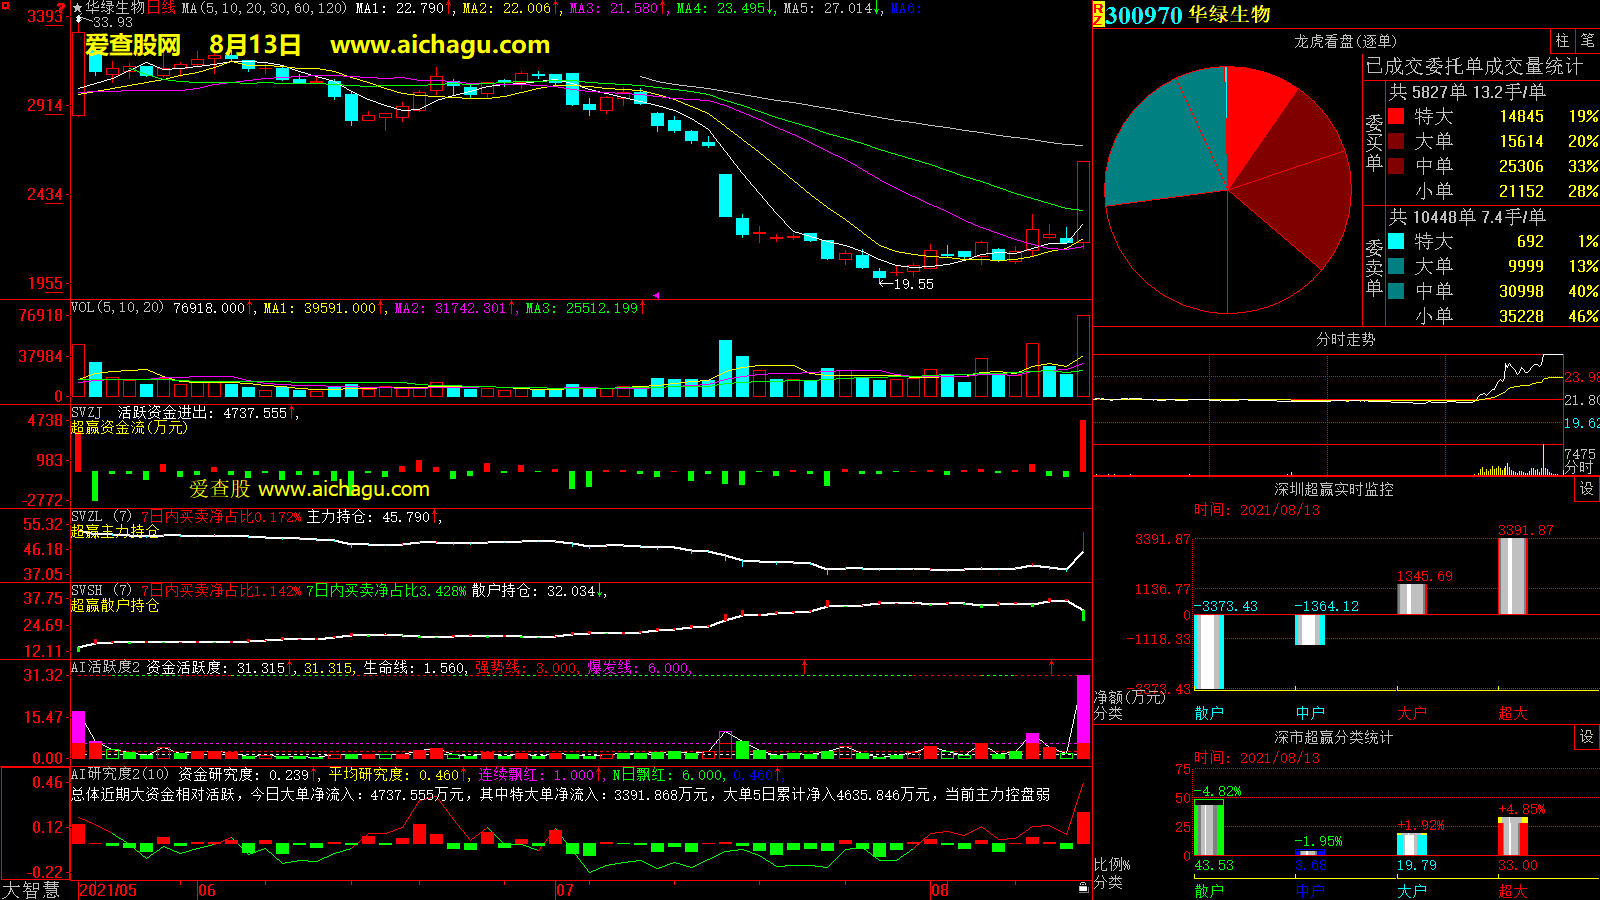The image size is (1600, 900).
Task: Click the 33.93 high price marker
Action: click(111, 22)
